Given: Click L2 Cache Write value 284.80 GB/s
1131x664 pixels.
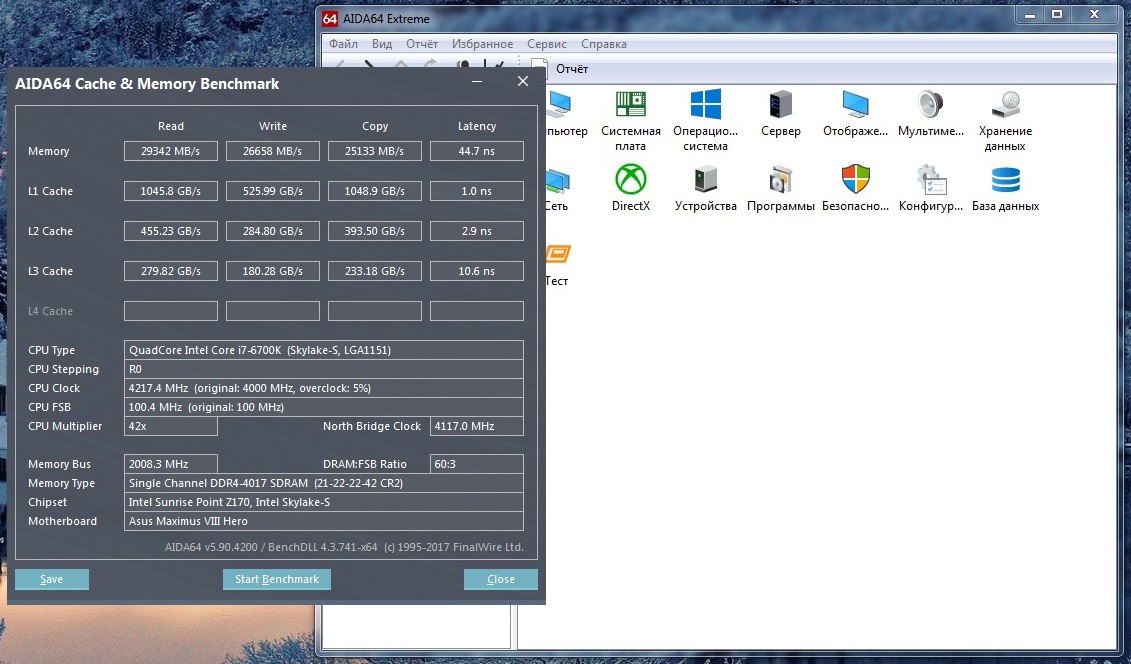Looking at the screenshot, I should point(273,231).
